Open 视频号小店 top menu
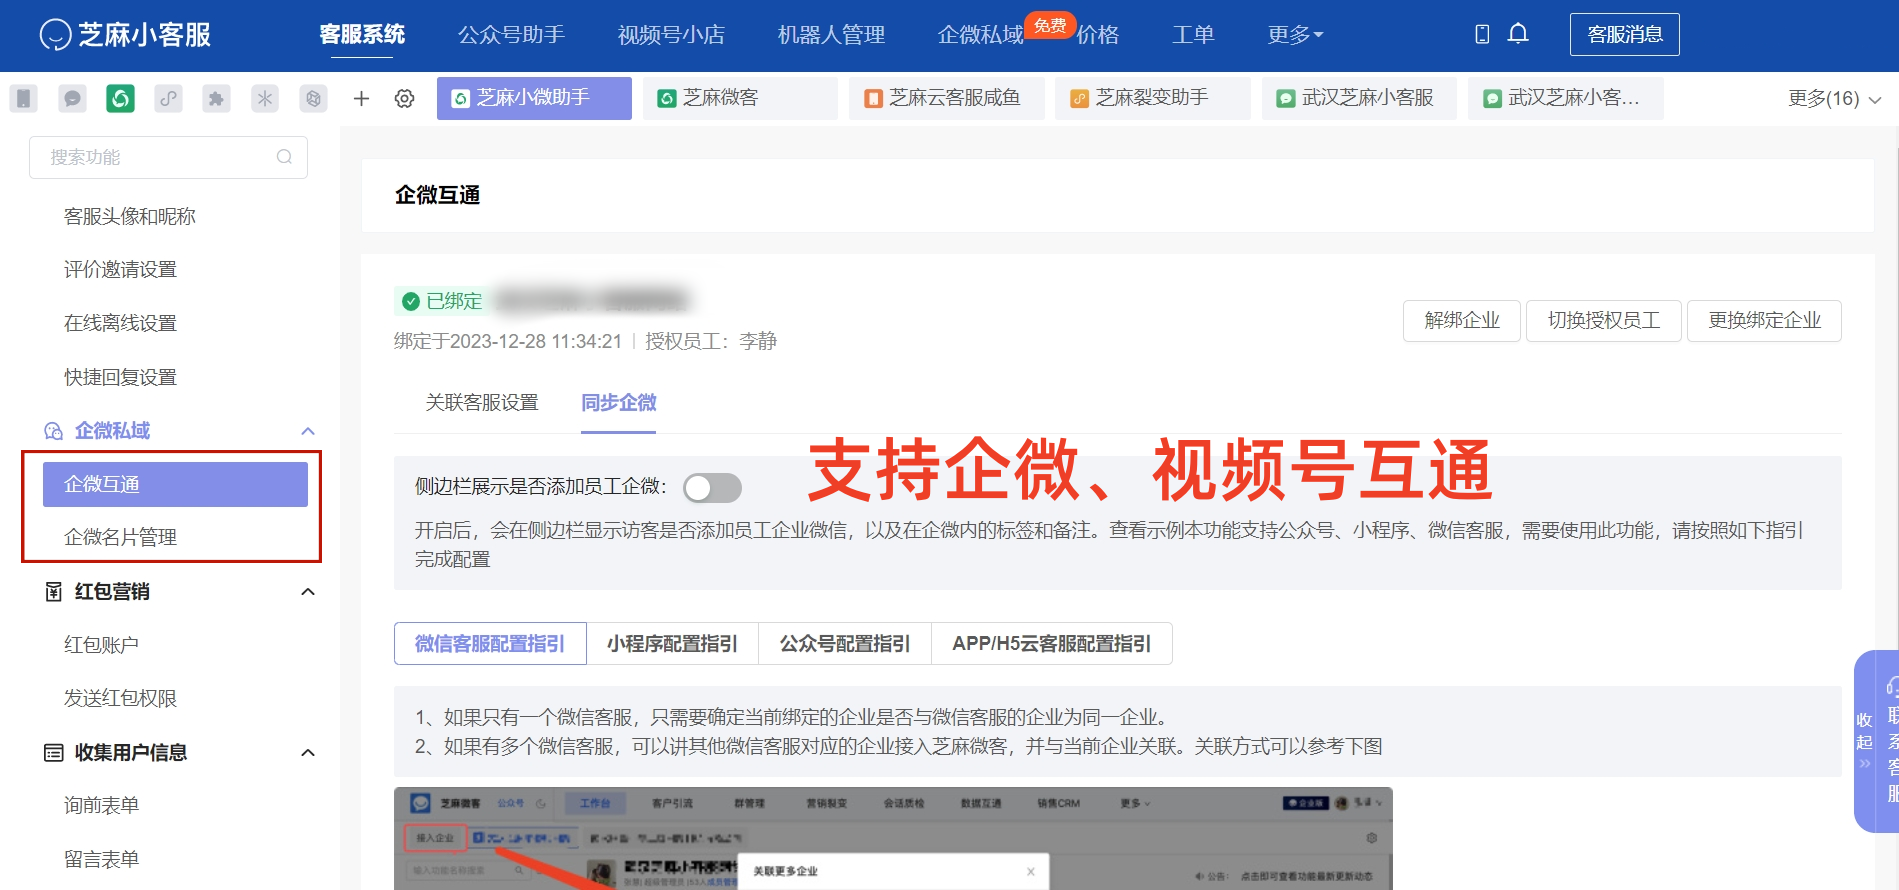The image size is (1899, 890). 671,35
